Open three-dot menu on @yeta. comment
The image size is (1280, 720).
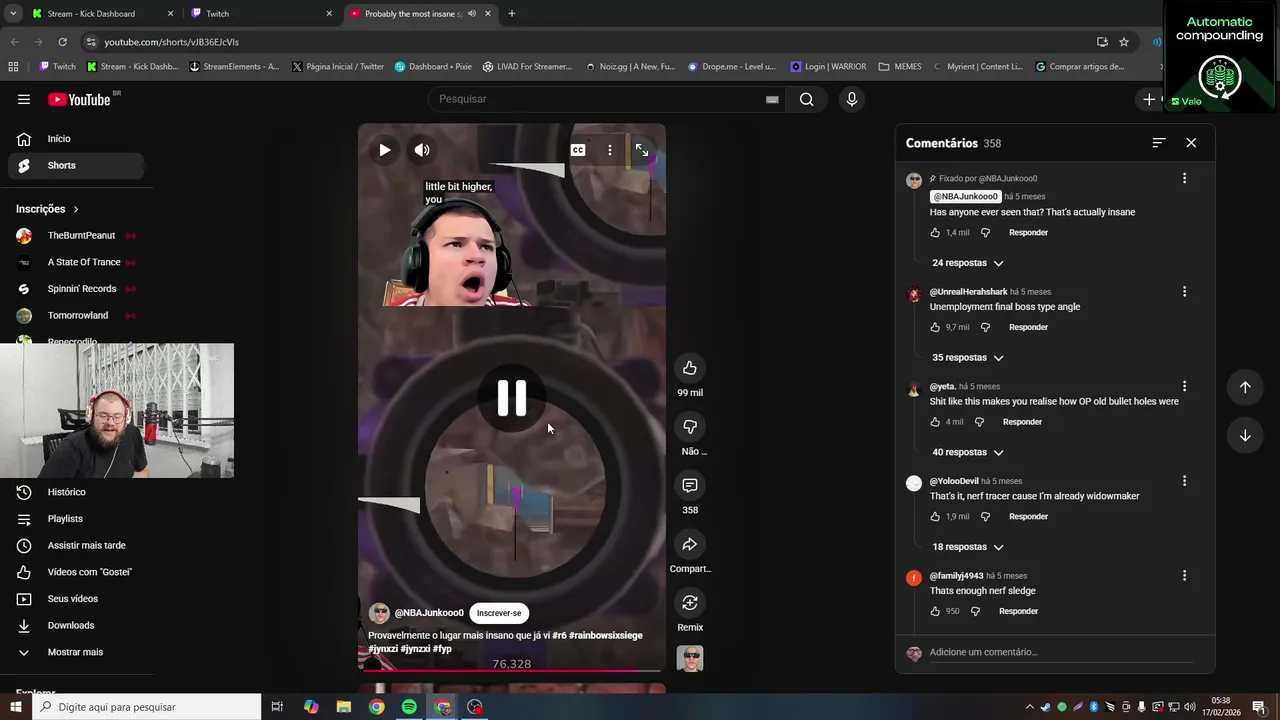point(1184,386)
